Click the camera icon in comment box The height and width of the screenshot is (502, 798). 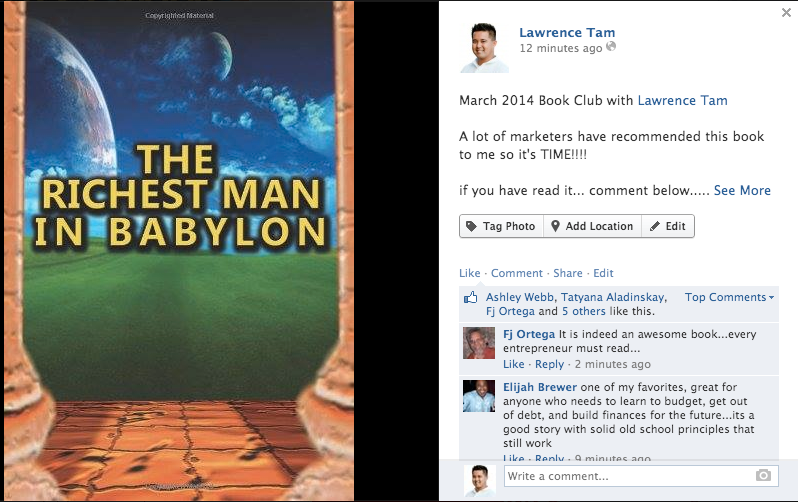(x=763, y=476)
